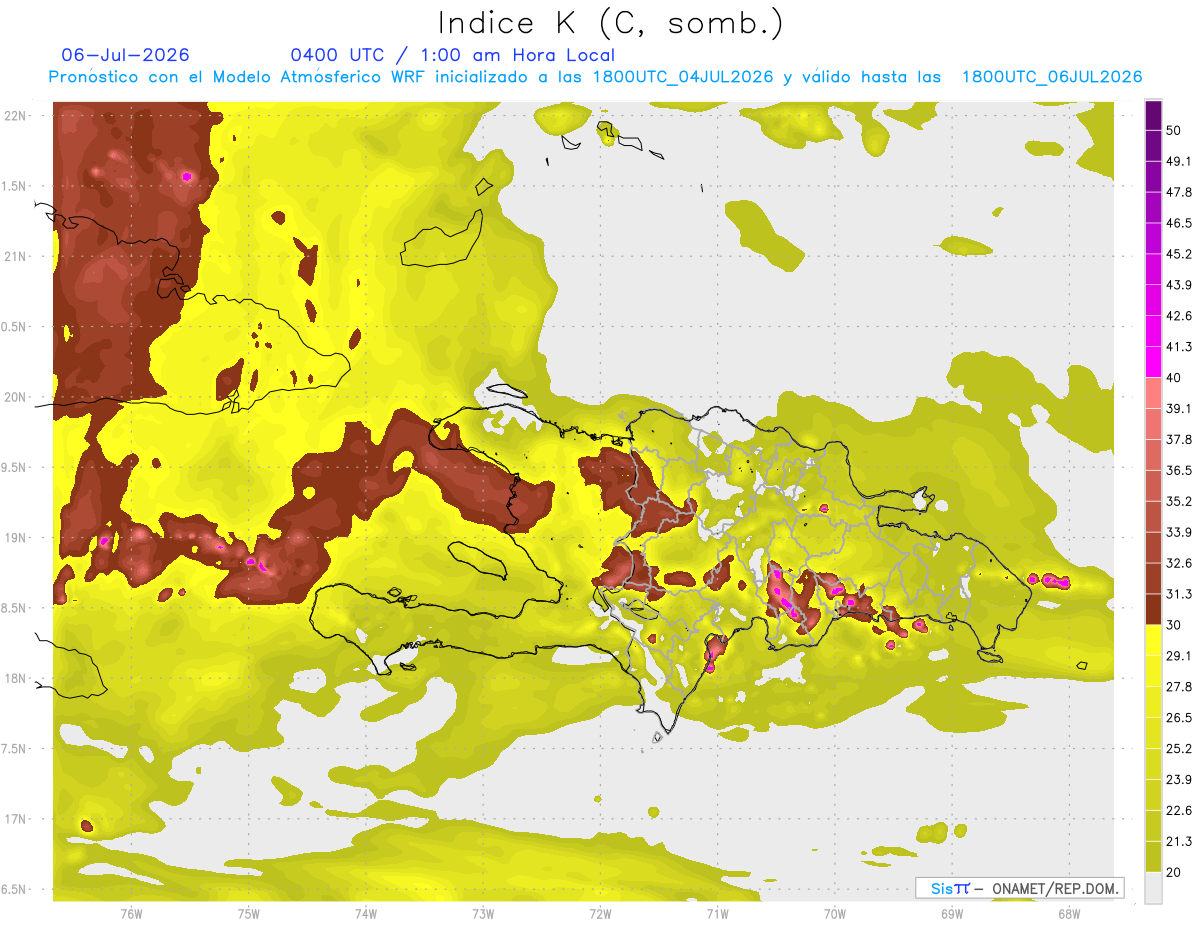Click the colorbar label "42.6"

1179,316
